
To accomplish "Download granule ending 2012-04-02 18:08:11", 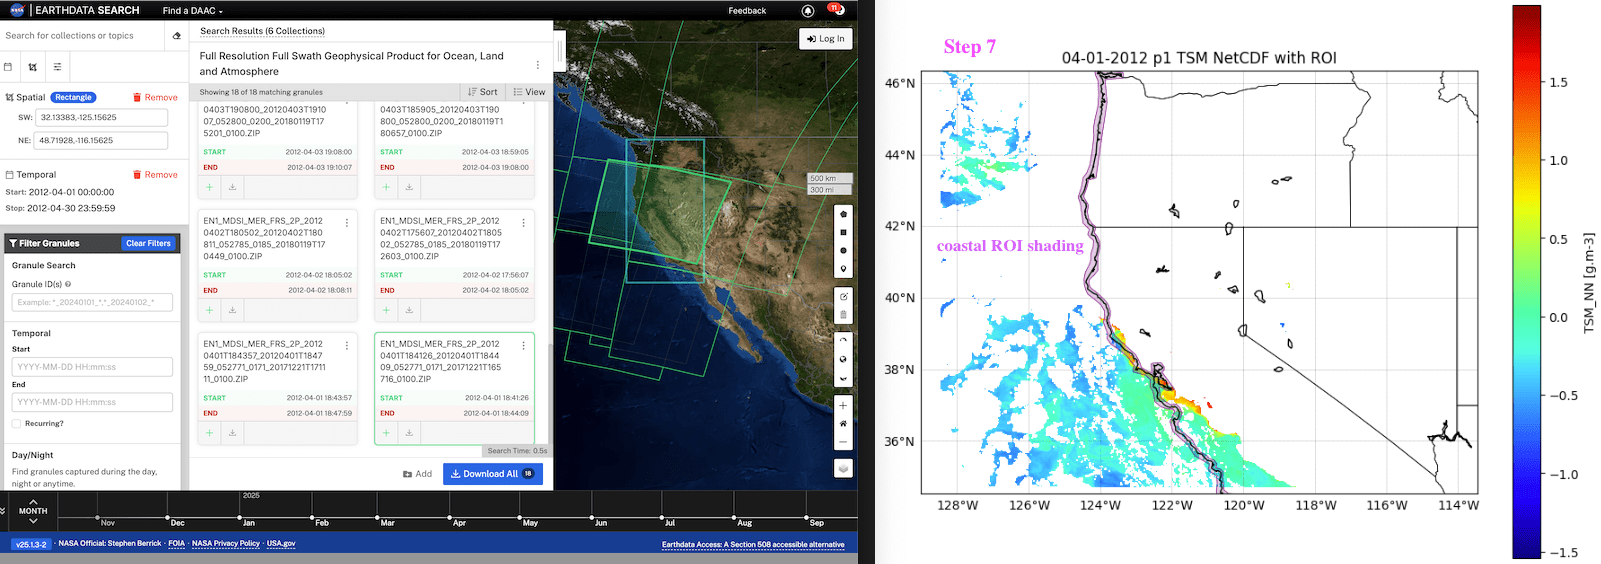I will 232,310.
